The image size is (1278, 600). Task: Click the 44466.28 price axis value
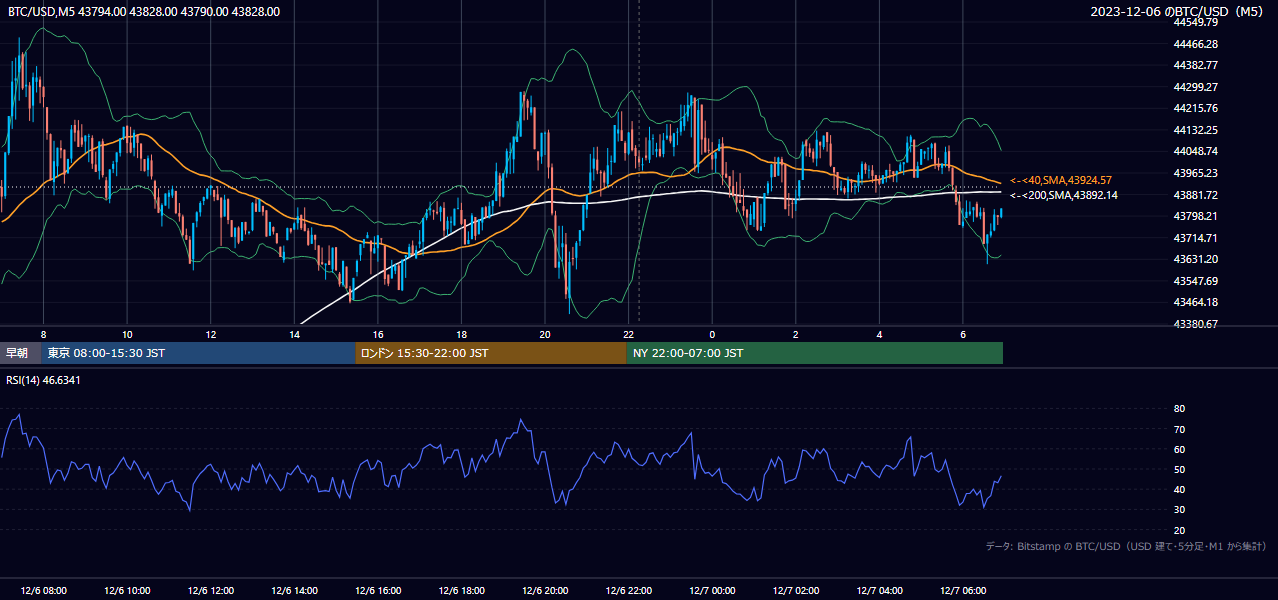coord(1196,44)
